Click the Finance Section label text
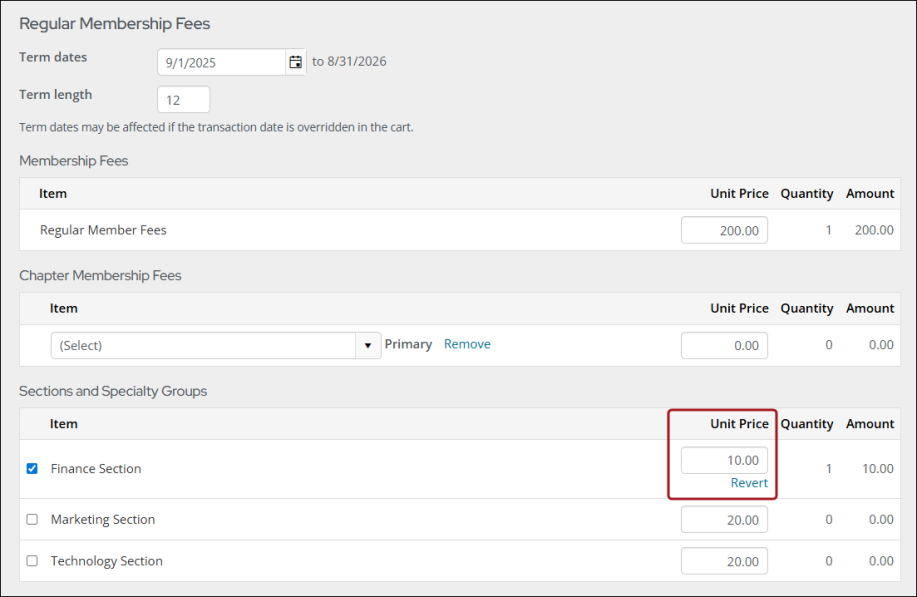The width and height of the screenshot is (917, 597). point(96,469)
